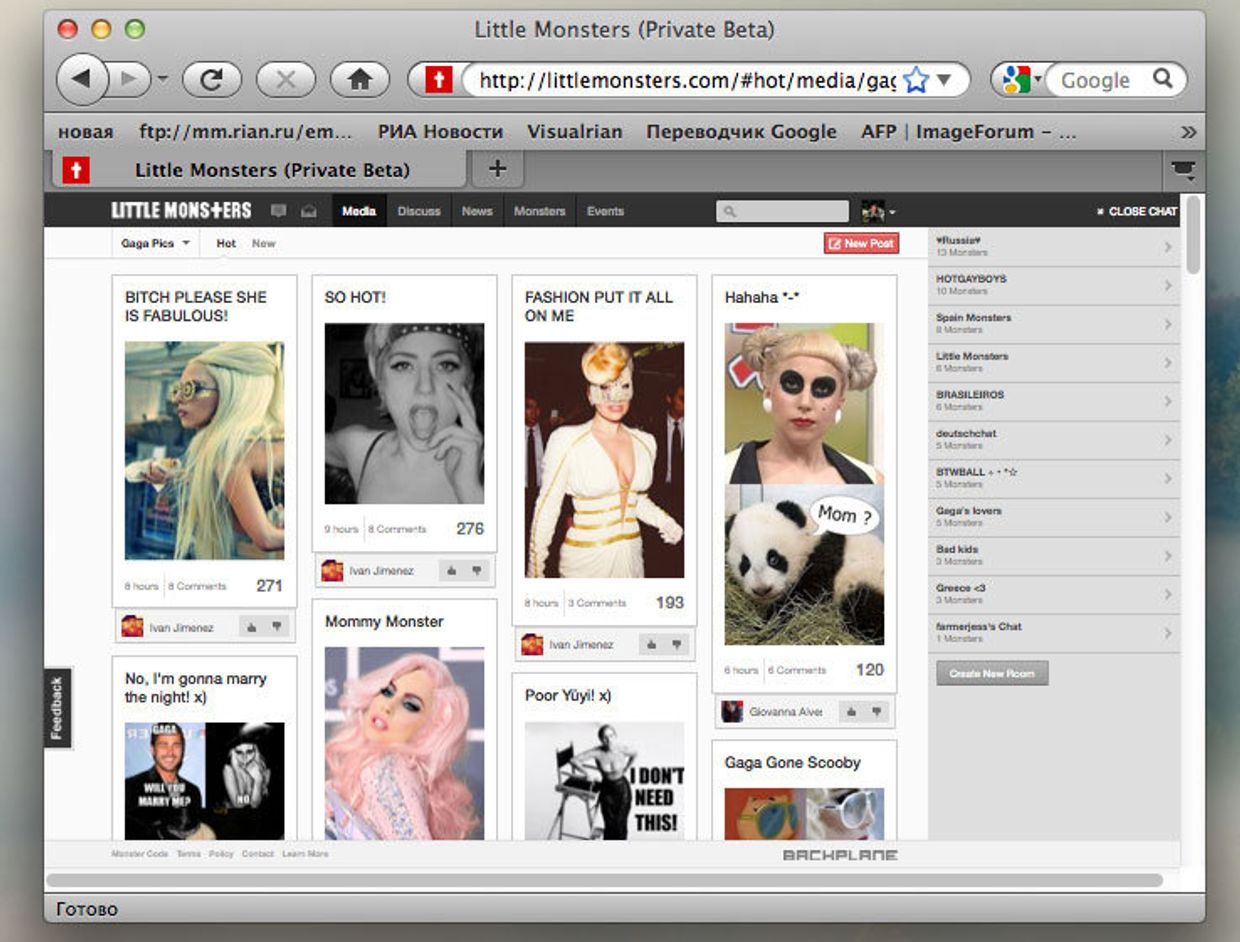This screenshot has height=942, width=1240.
Task: Click the site favicon in the address bar
Action: click(439, 80)
